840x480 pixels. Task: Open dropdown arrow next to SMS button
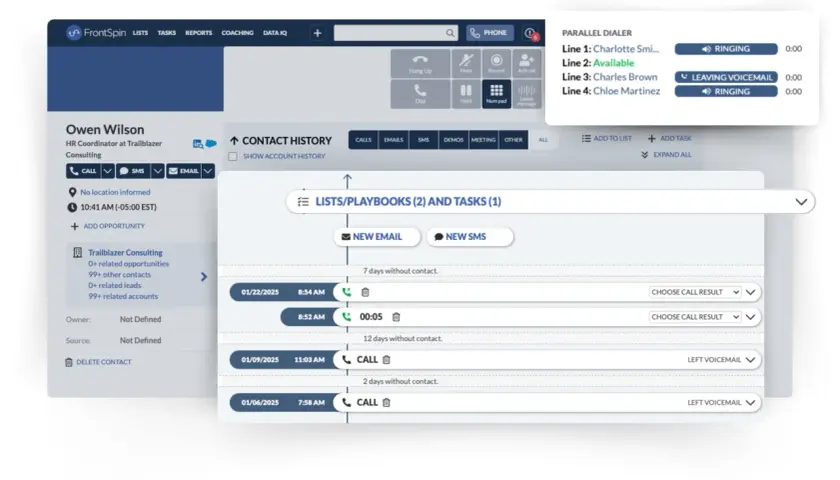157,171
